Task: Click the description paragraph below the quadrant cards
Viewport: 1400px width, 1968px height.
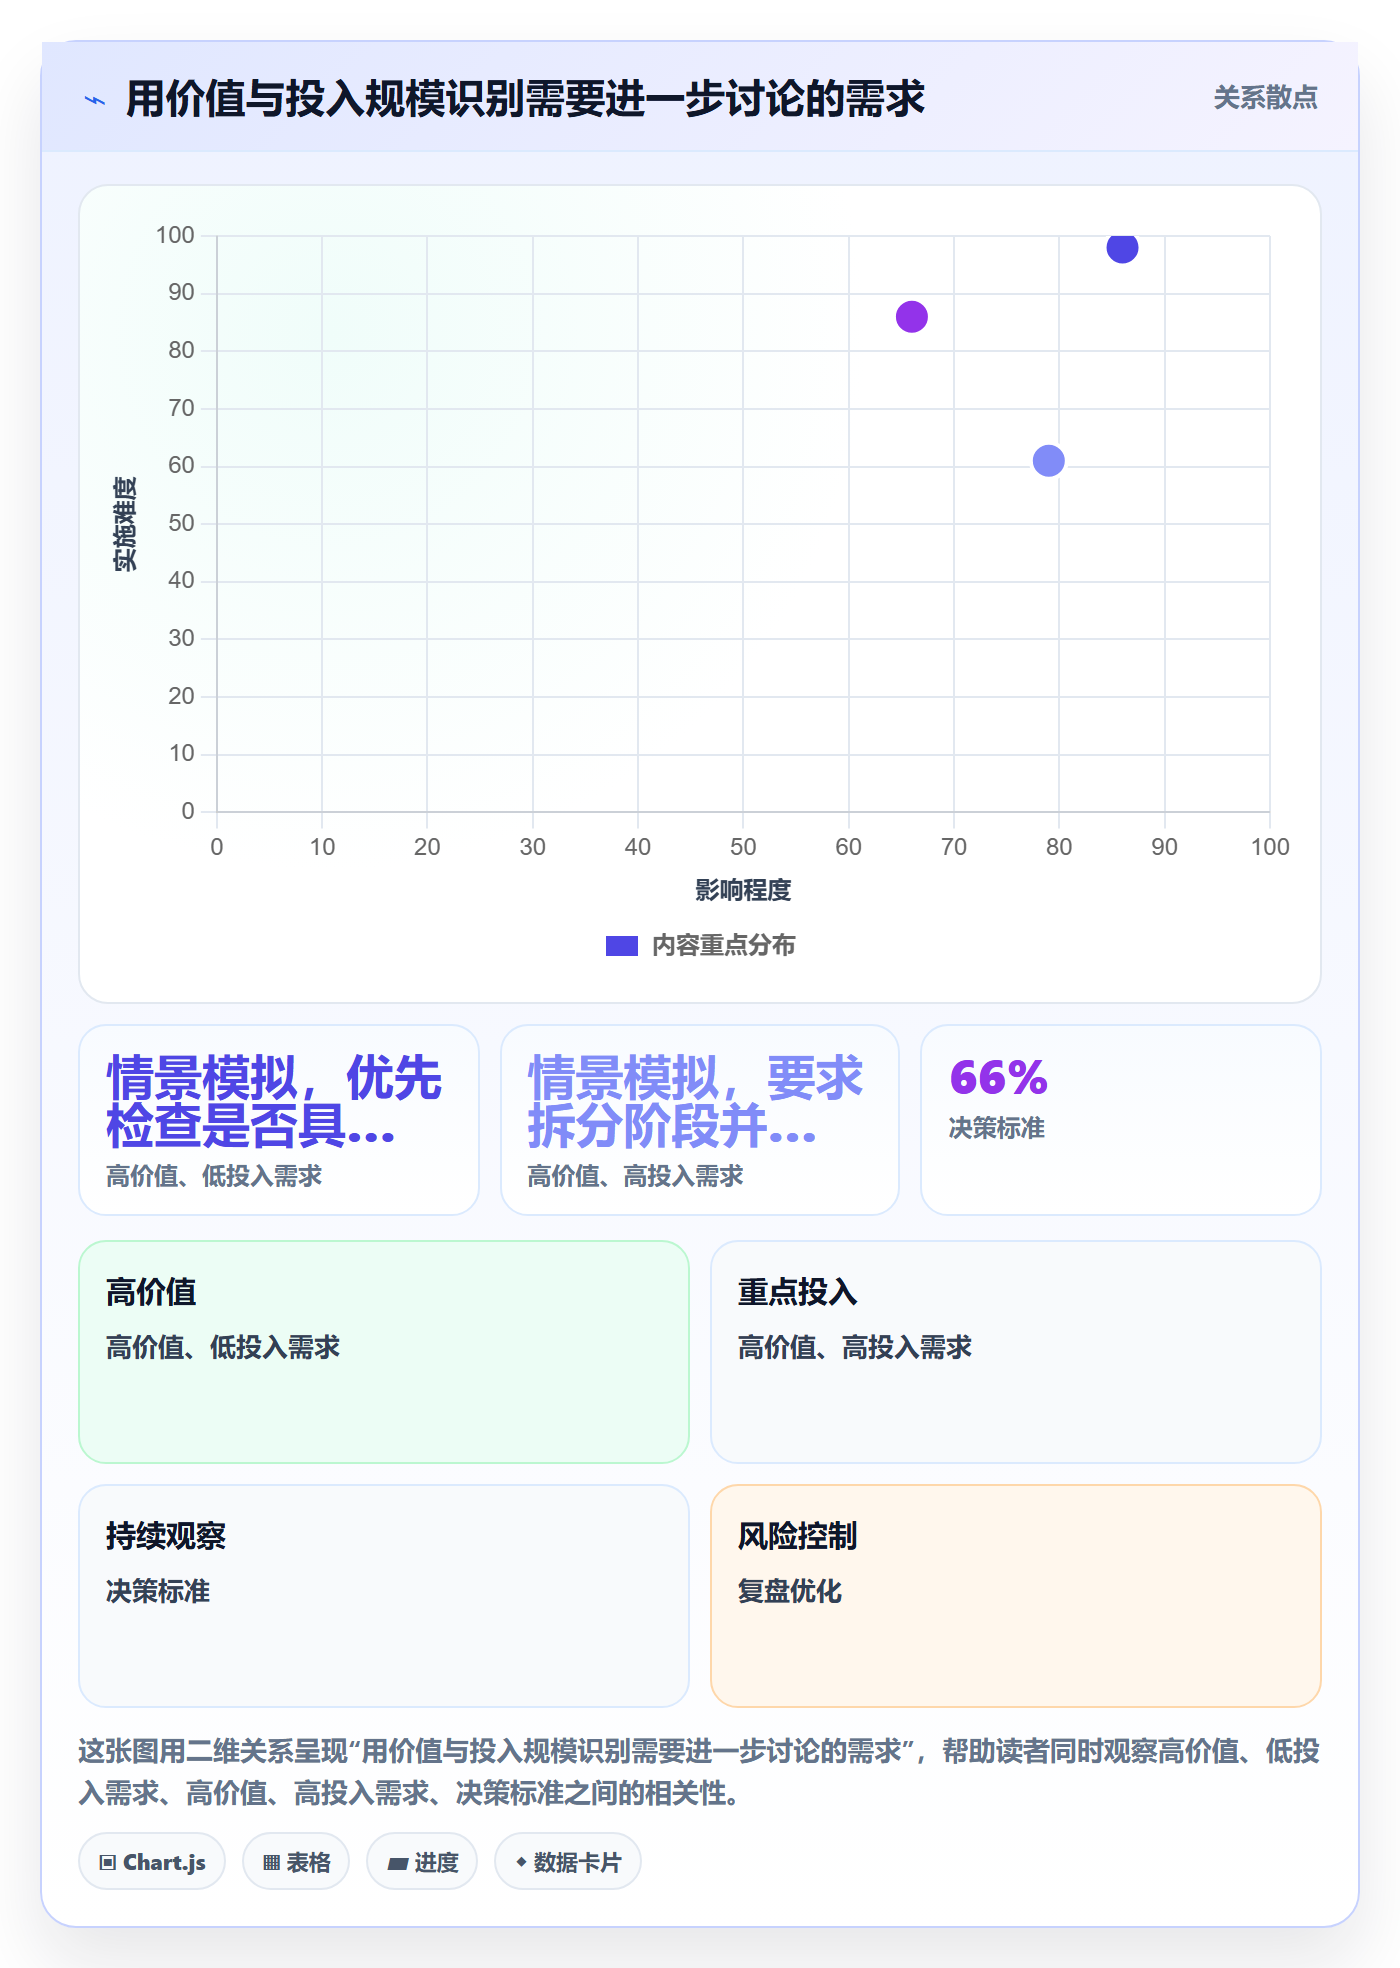Action: 700,1772
